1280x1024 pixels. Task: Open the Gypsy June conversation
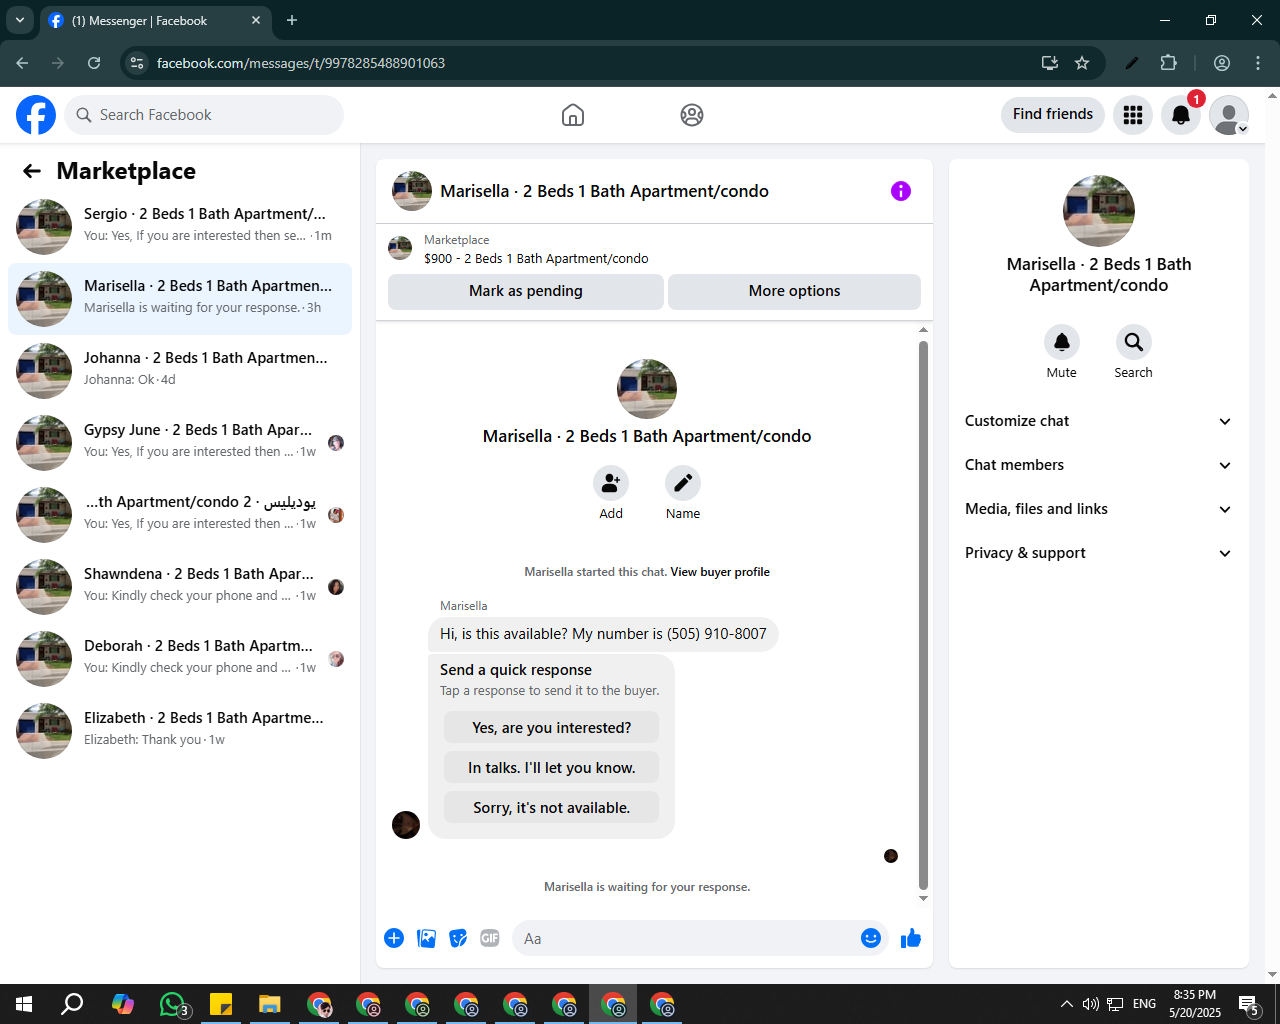tap(180, 443)
